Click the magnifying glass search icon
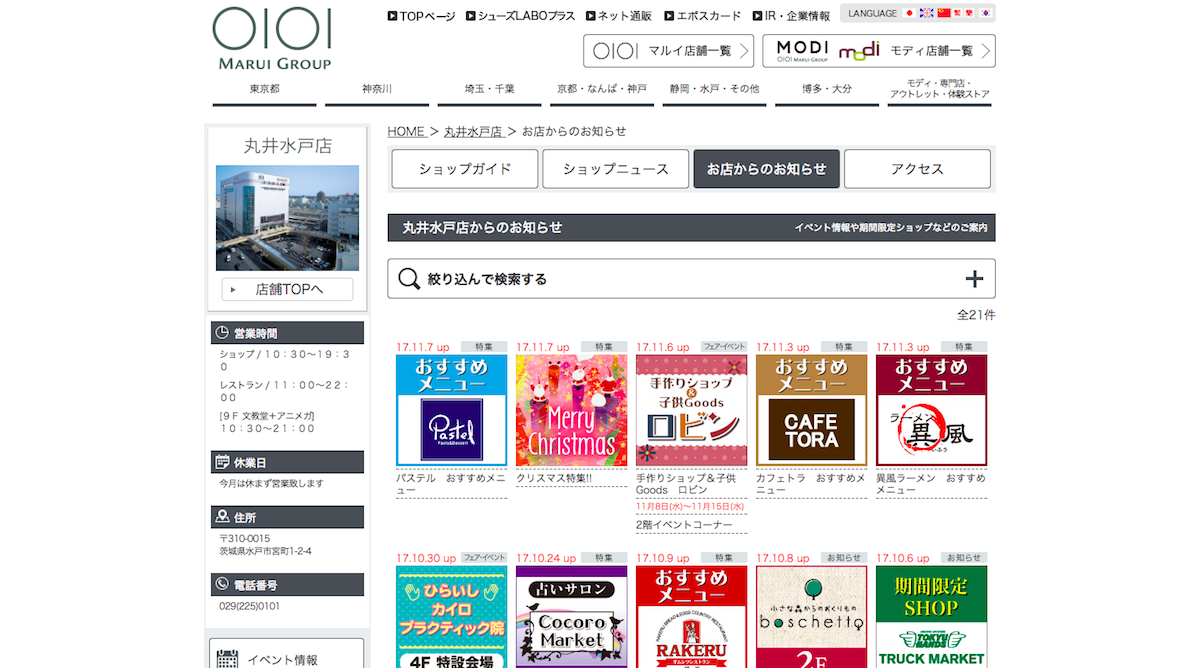The image size is (1200, 668). (x=409, y=279)
